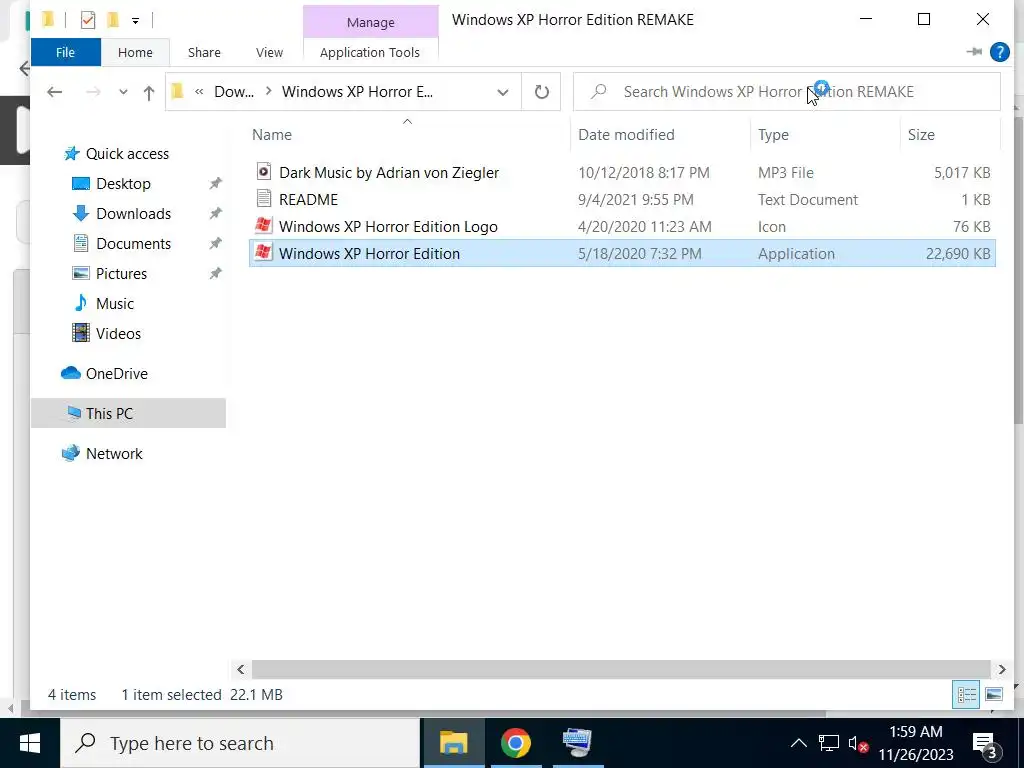Pin the ribbon with the pin icon

click(x=974, y=52)
